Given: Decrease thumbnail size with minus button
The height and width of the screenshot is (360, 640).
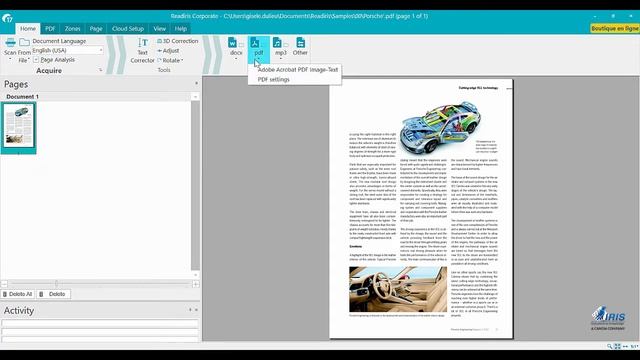Looking at the screenshot, I should 4,283.
